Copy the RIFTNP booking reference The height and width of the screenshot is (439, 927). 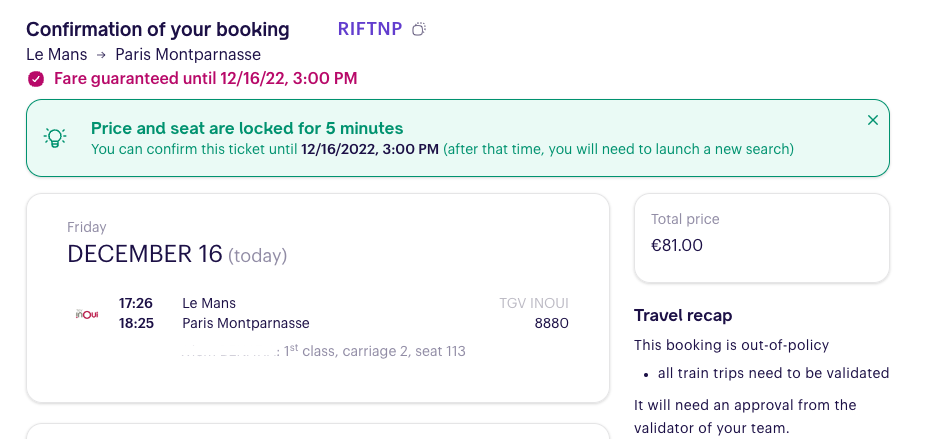pos(420,29)
